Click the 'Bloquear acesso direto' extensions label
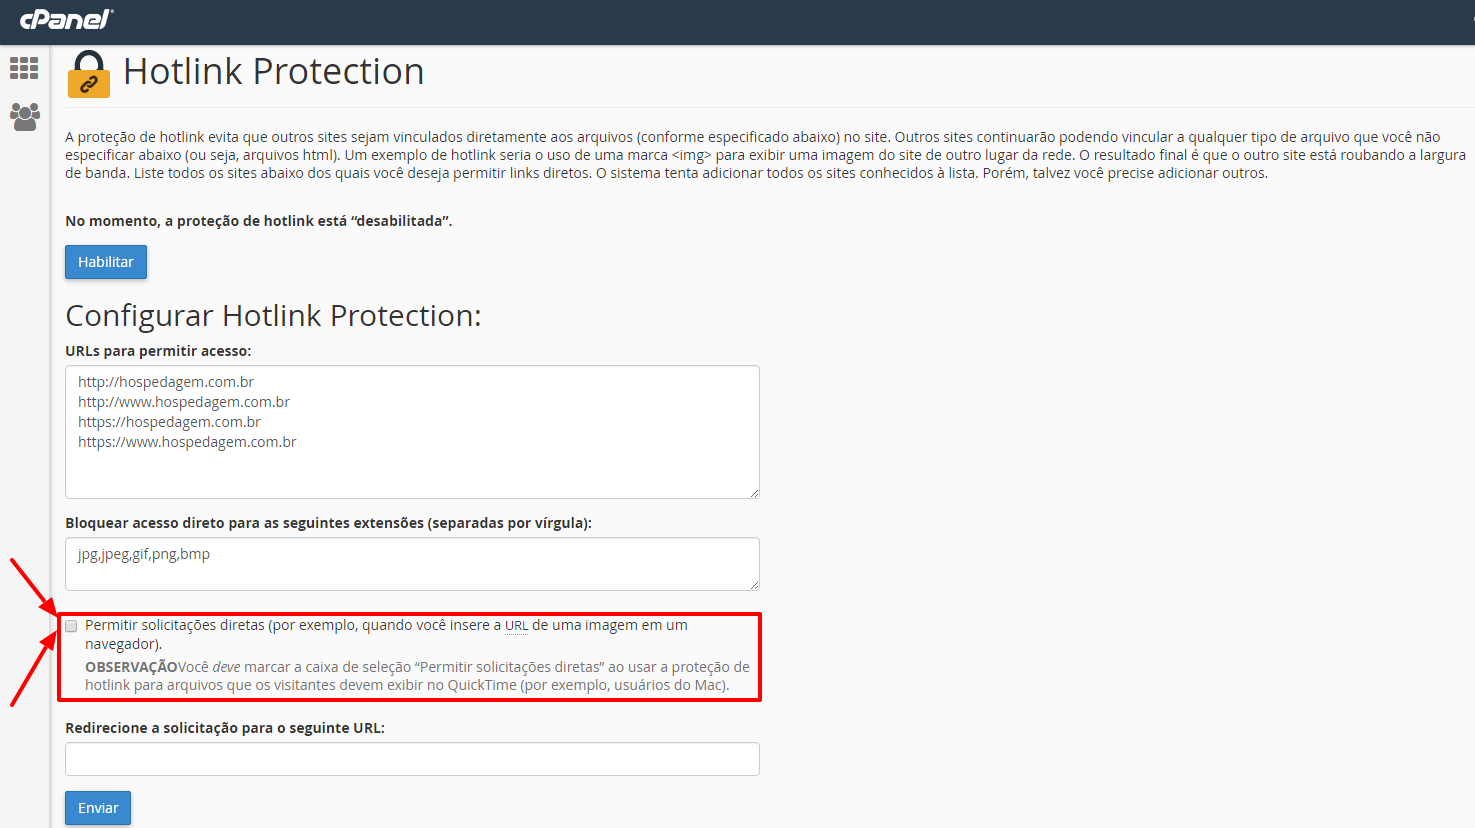 (328, 523)
